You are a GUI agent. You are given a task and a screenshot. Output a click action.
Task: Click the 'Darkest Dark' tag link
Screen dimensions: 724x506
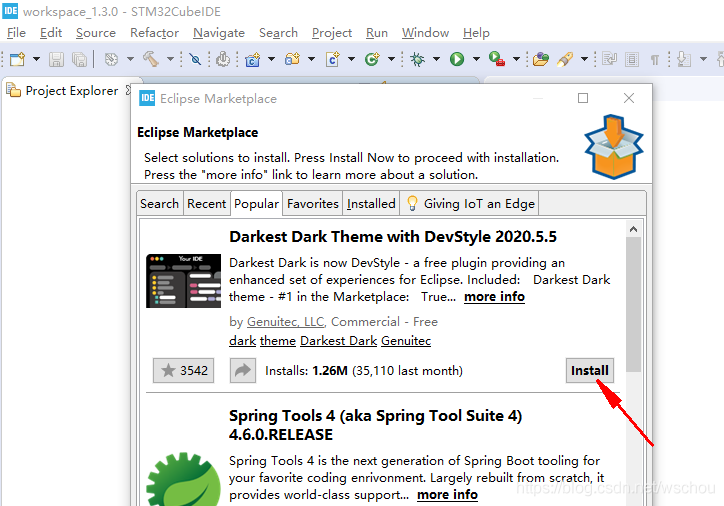[338, 341]
